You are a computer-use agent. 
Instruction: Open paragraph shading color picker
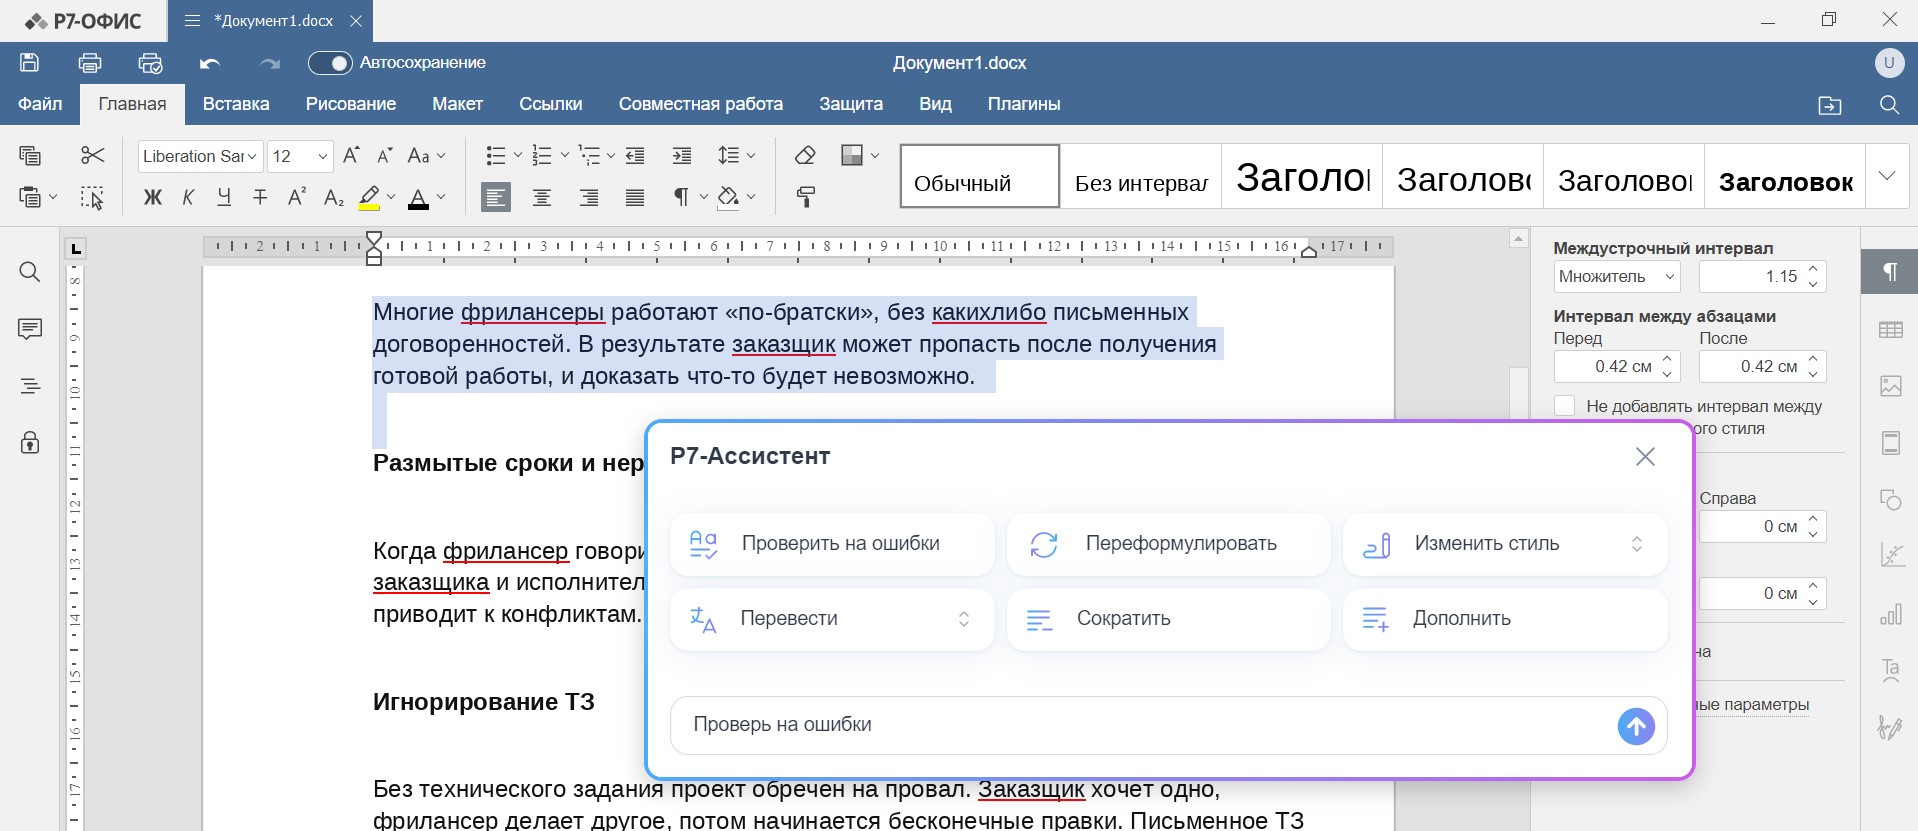tap(752, 197)
